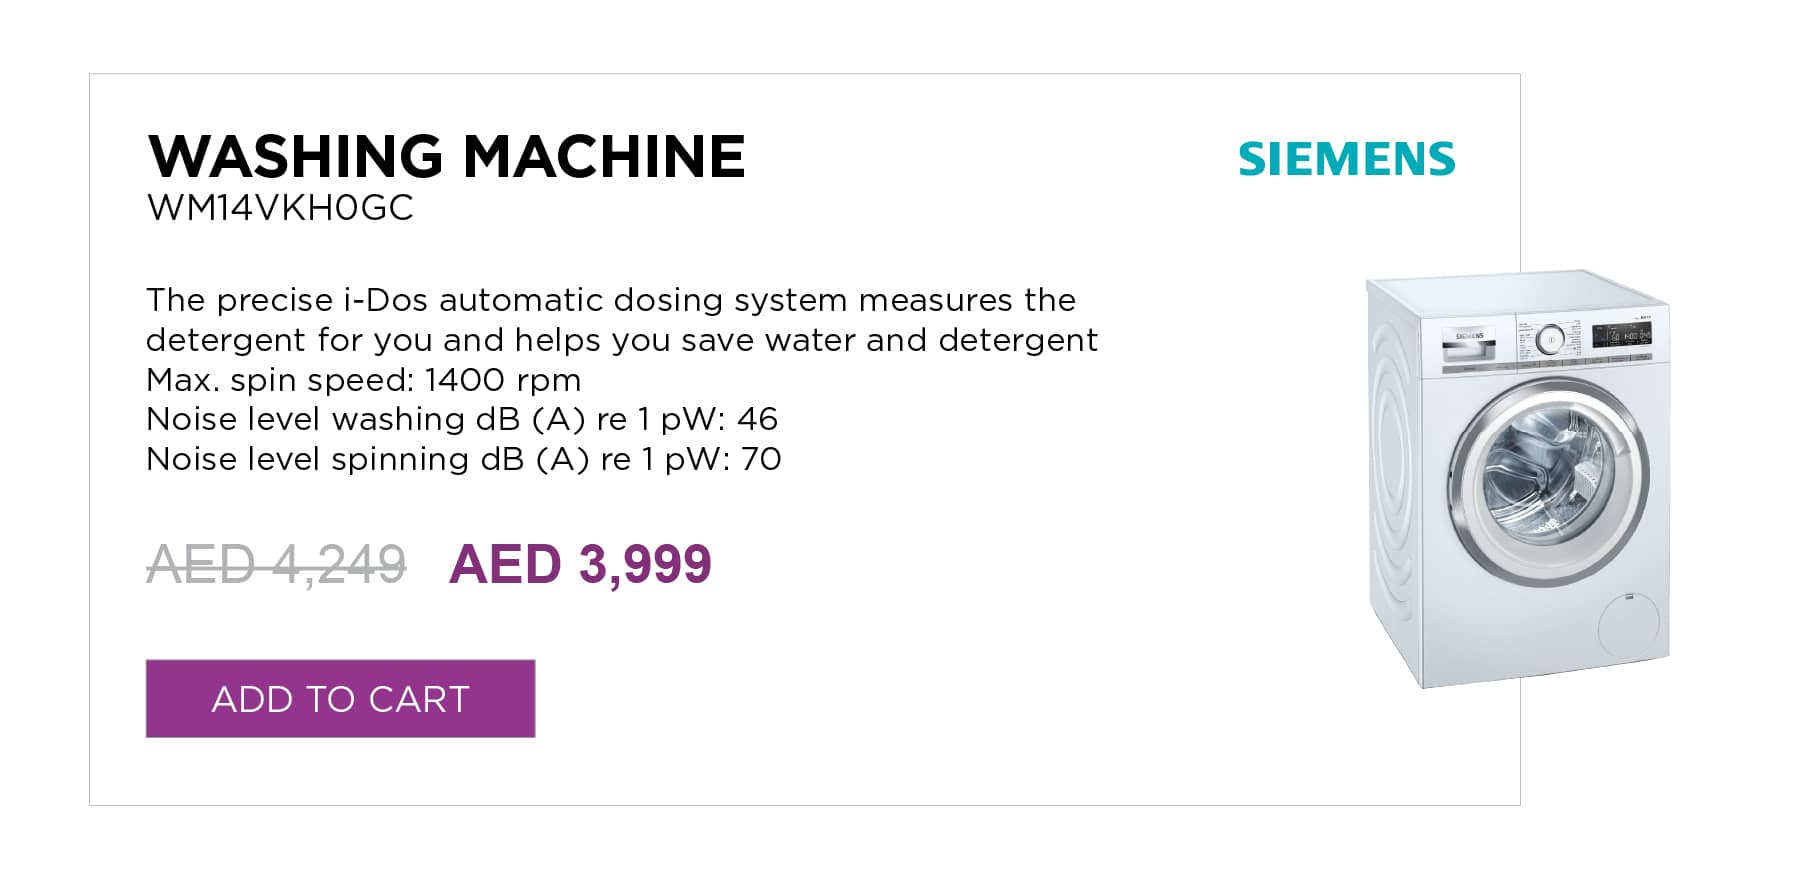Select the WM14VKH0GC model number
Image resolution: width=1797 pixels, height=869 pixels.
(x=280, y=208)
